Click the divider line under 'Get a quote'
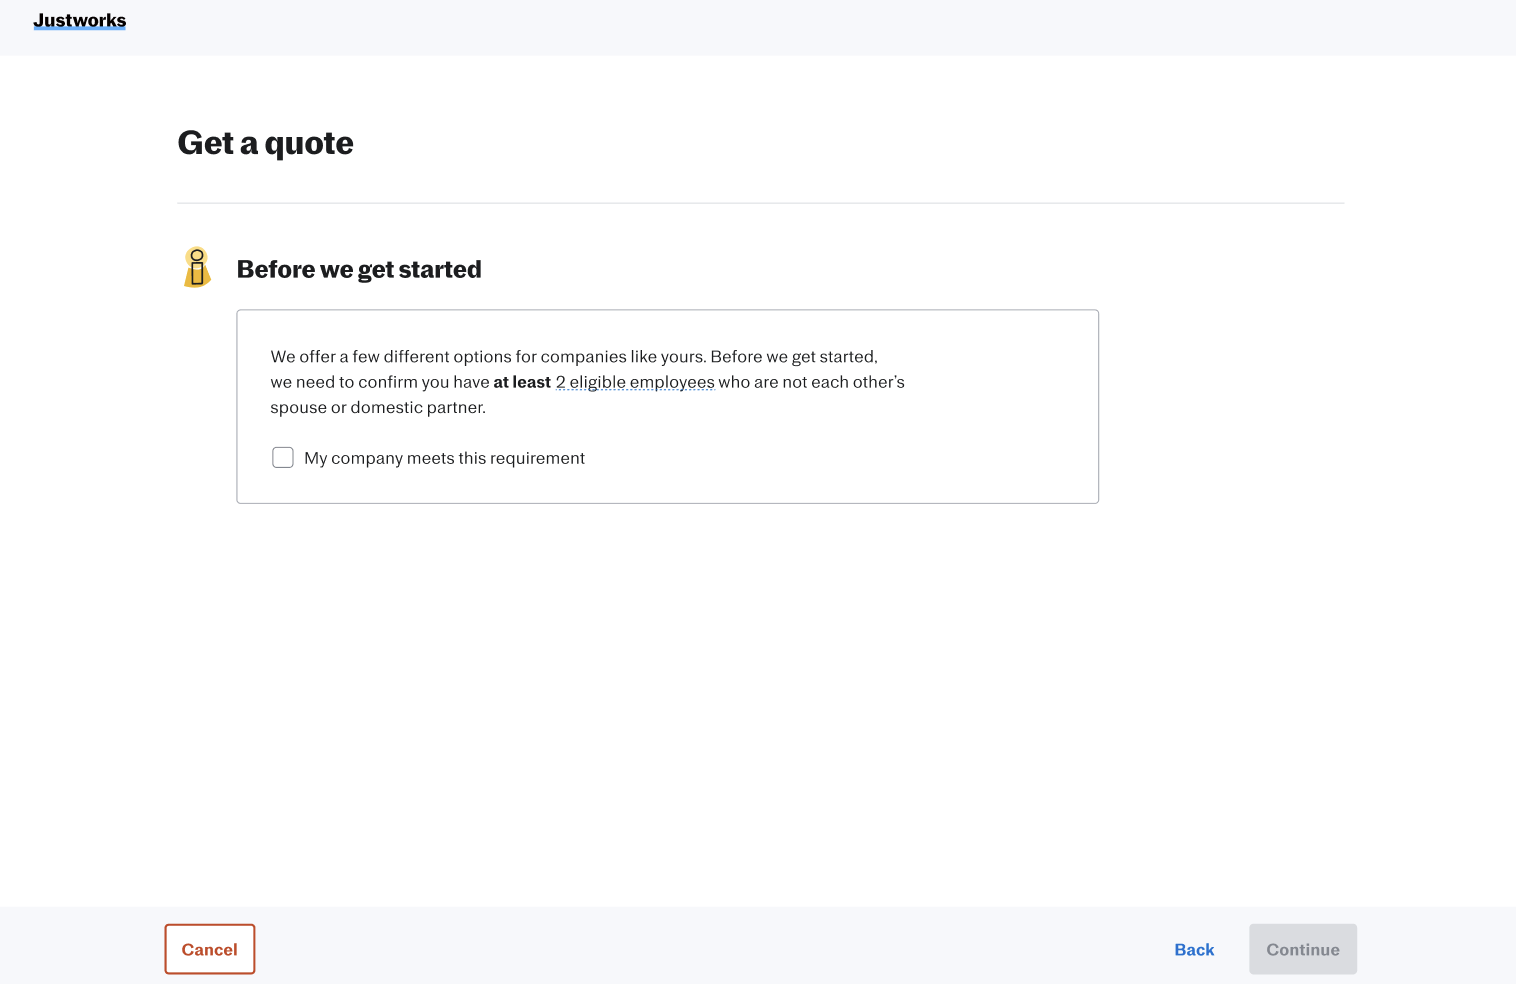Screen dimensions: 1516x984 pos(760,203)
